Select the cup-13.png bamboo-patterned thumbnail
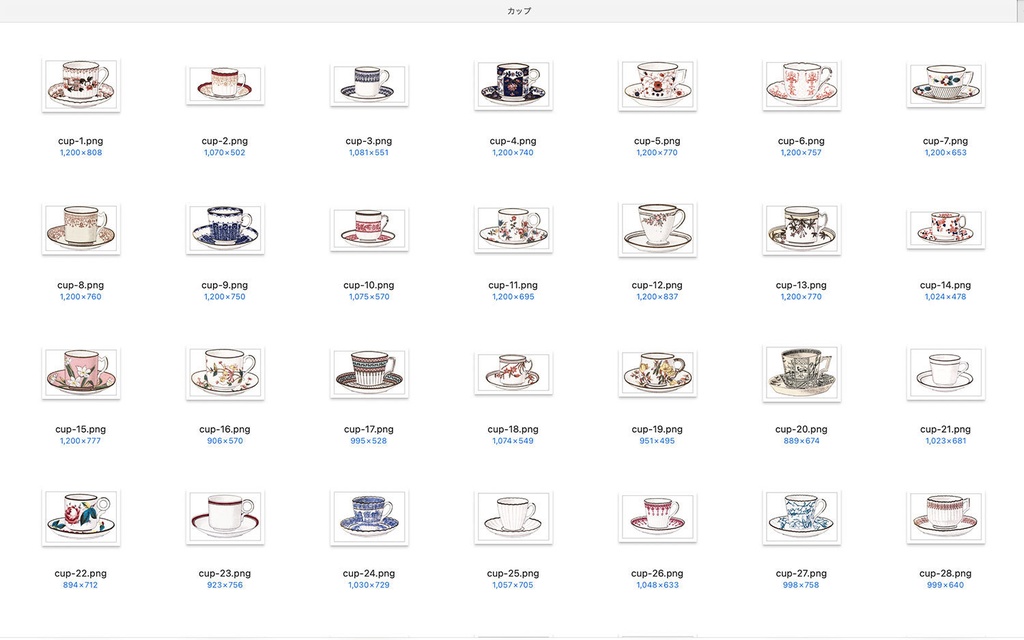The height and width of the screenshot is (640, 1024). tap(801, 229)
